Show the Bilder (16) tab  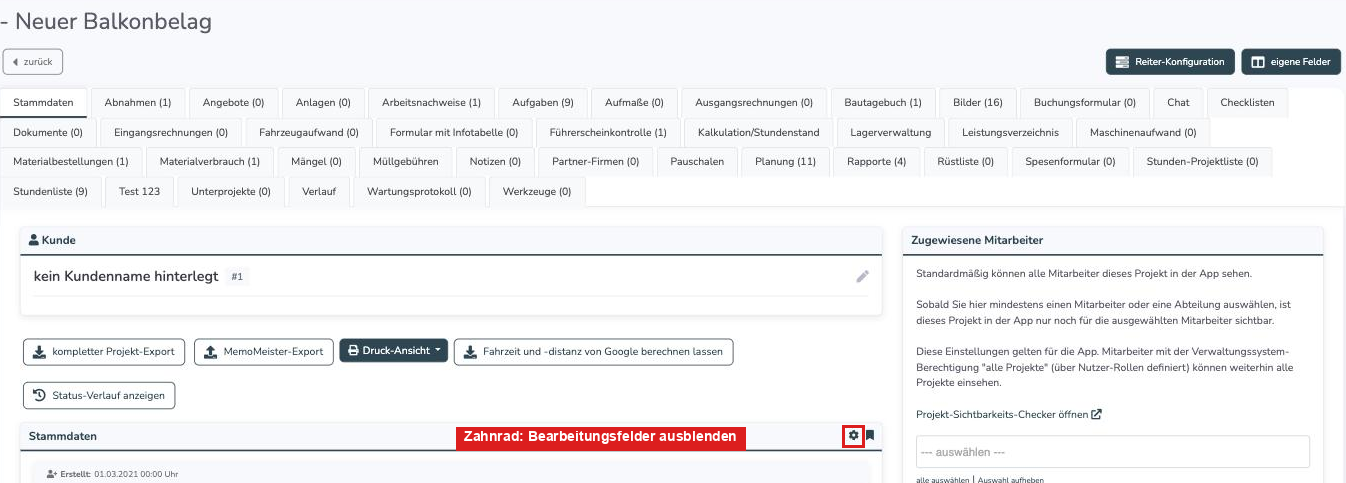(x=978, y=102)
